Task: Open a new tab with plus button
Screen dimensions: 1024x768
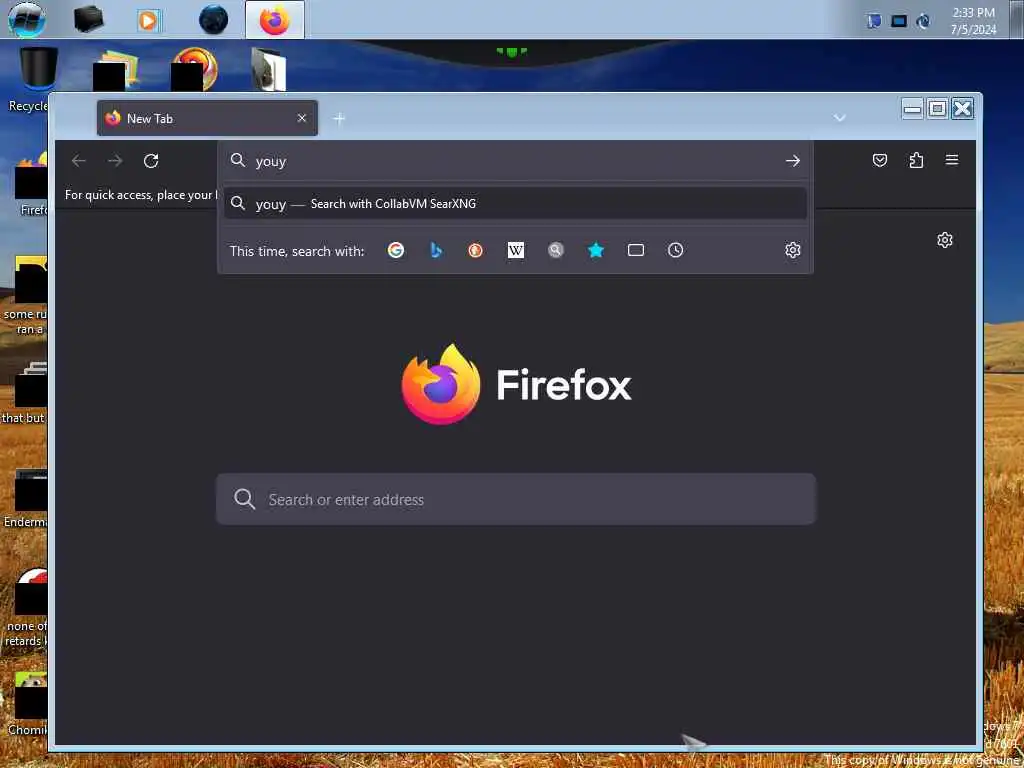Action: point(339,119)
